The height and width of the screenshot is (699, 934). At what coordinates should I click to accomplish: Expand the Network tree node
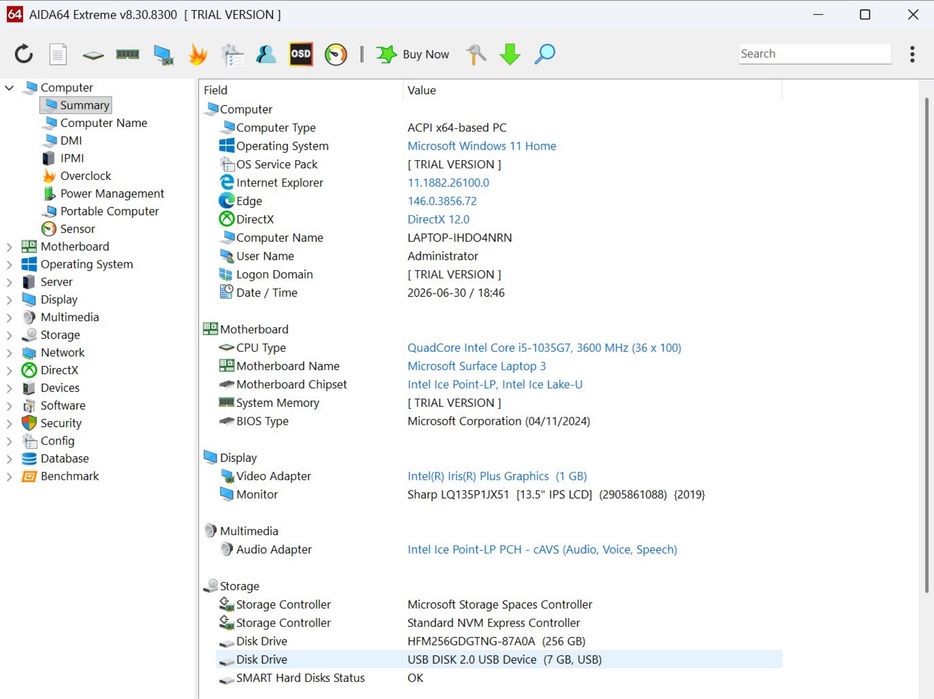[x=9, y=353]
